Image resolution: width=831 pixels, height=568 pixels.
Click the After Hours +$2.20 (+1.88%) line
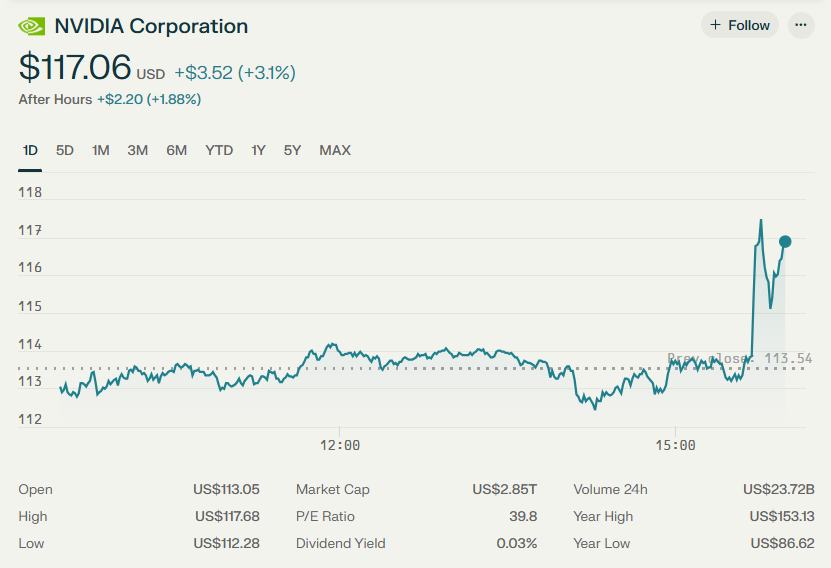[x=110, y=99]
